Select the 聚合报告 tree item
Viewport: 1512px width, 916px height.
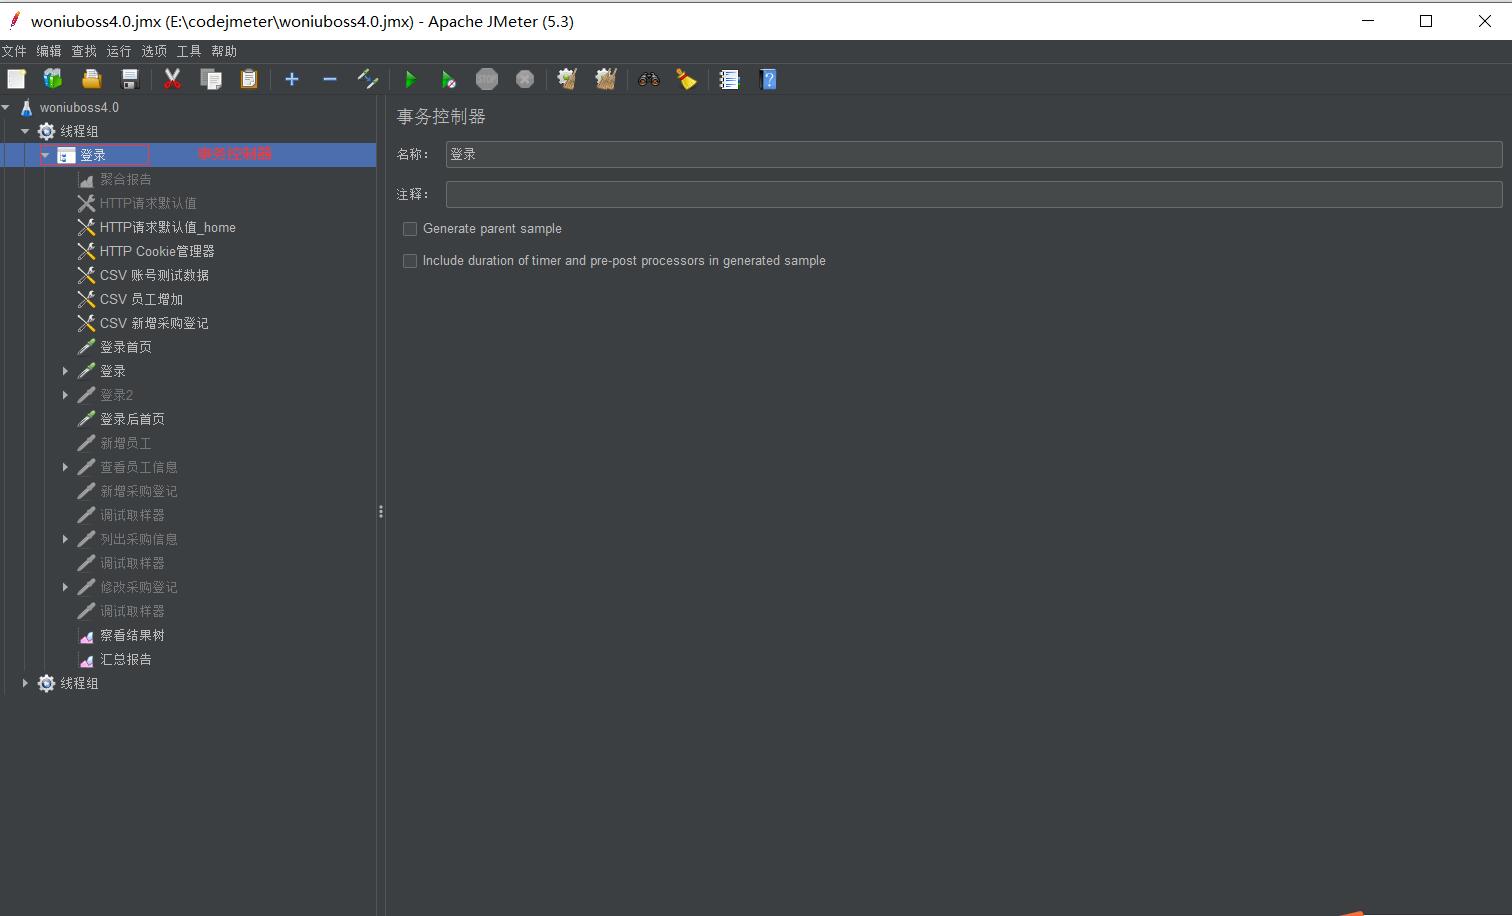click(126, 179)
